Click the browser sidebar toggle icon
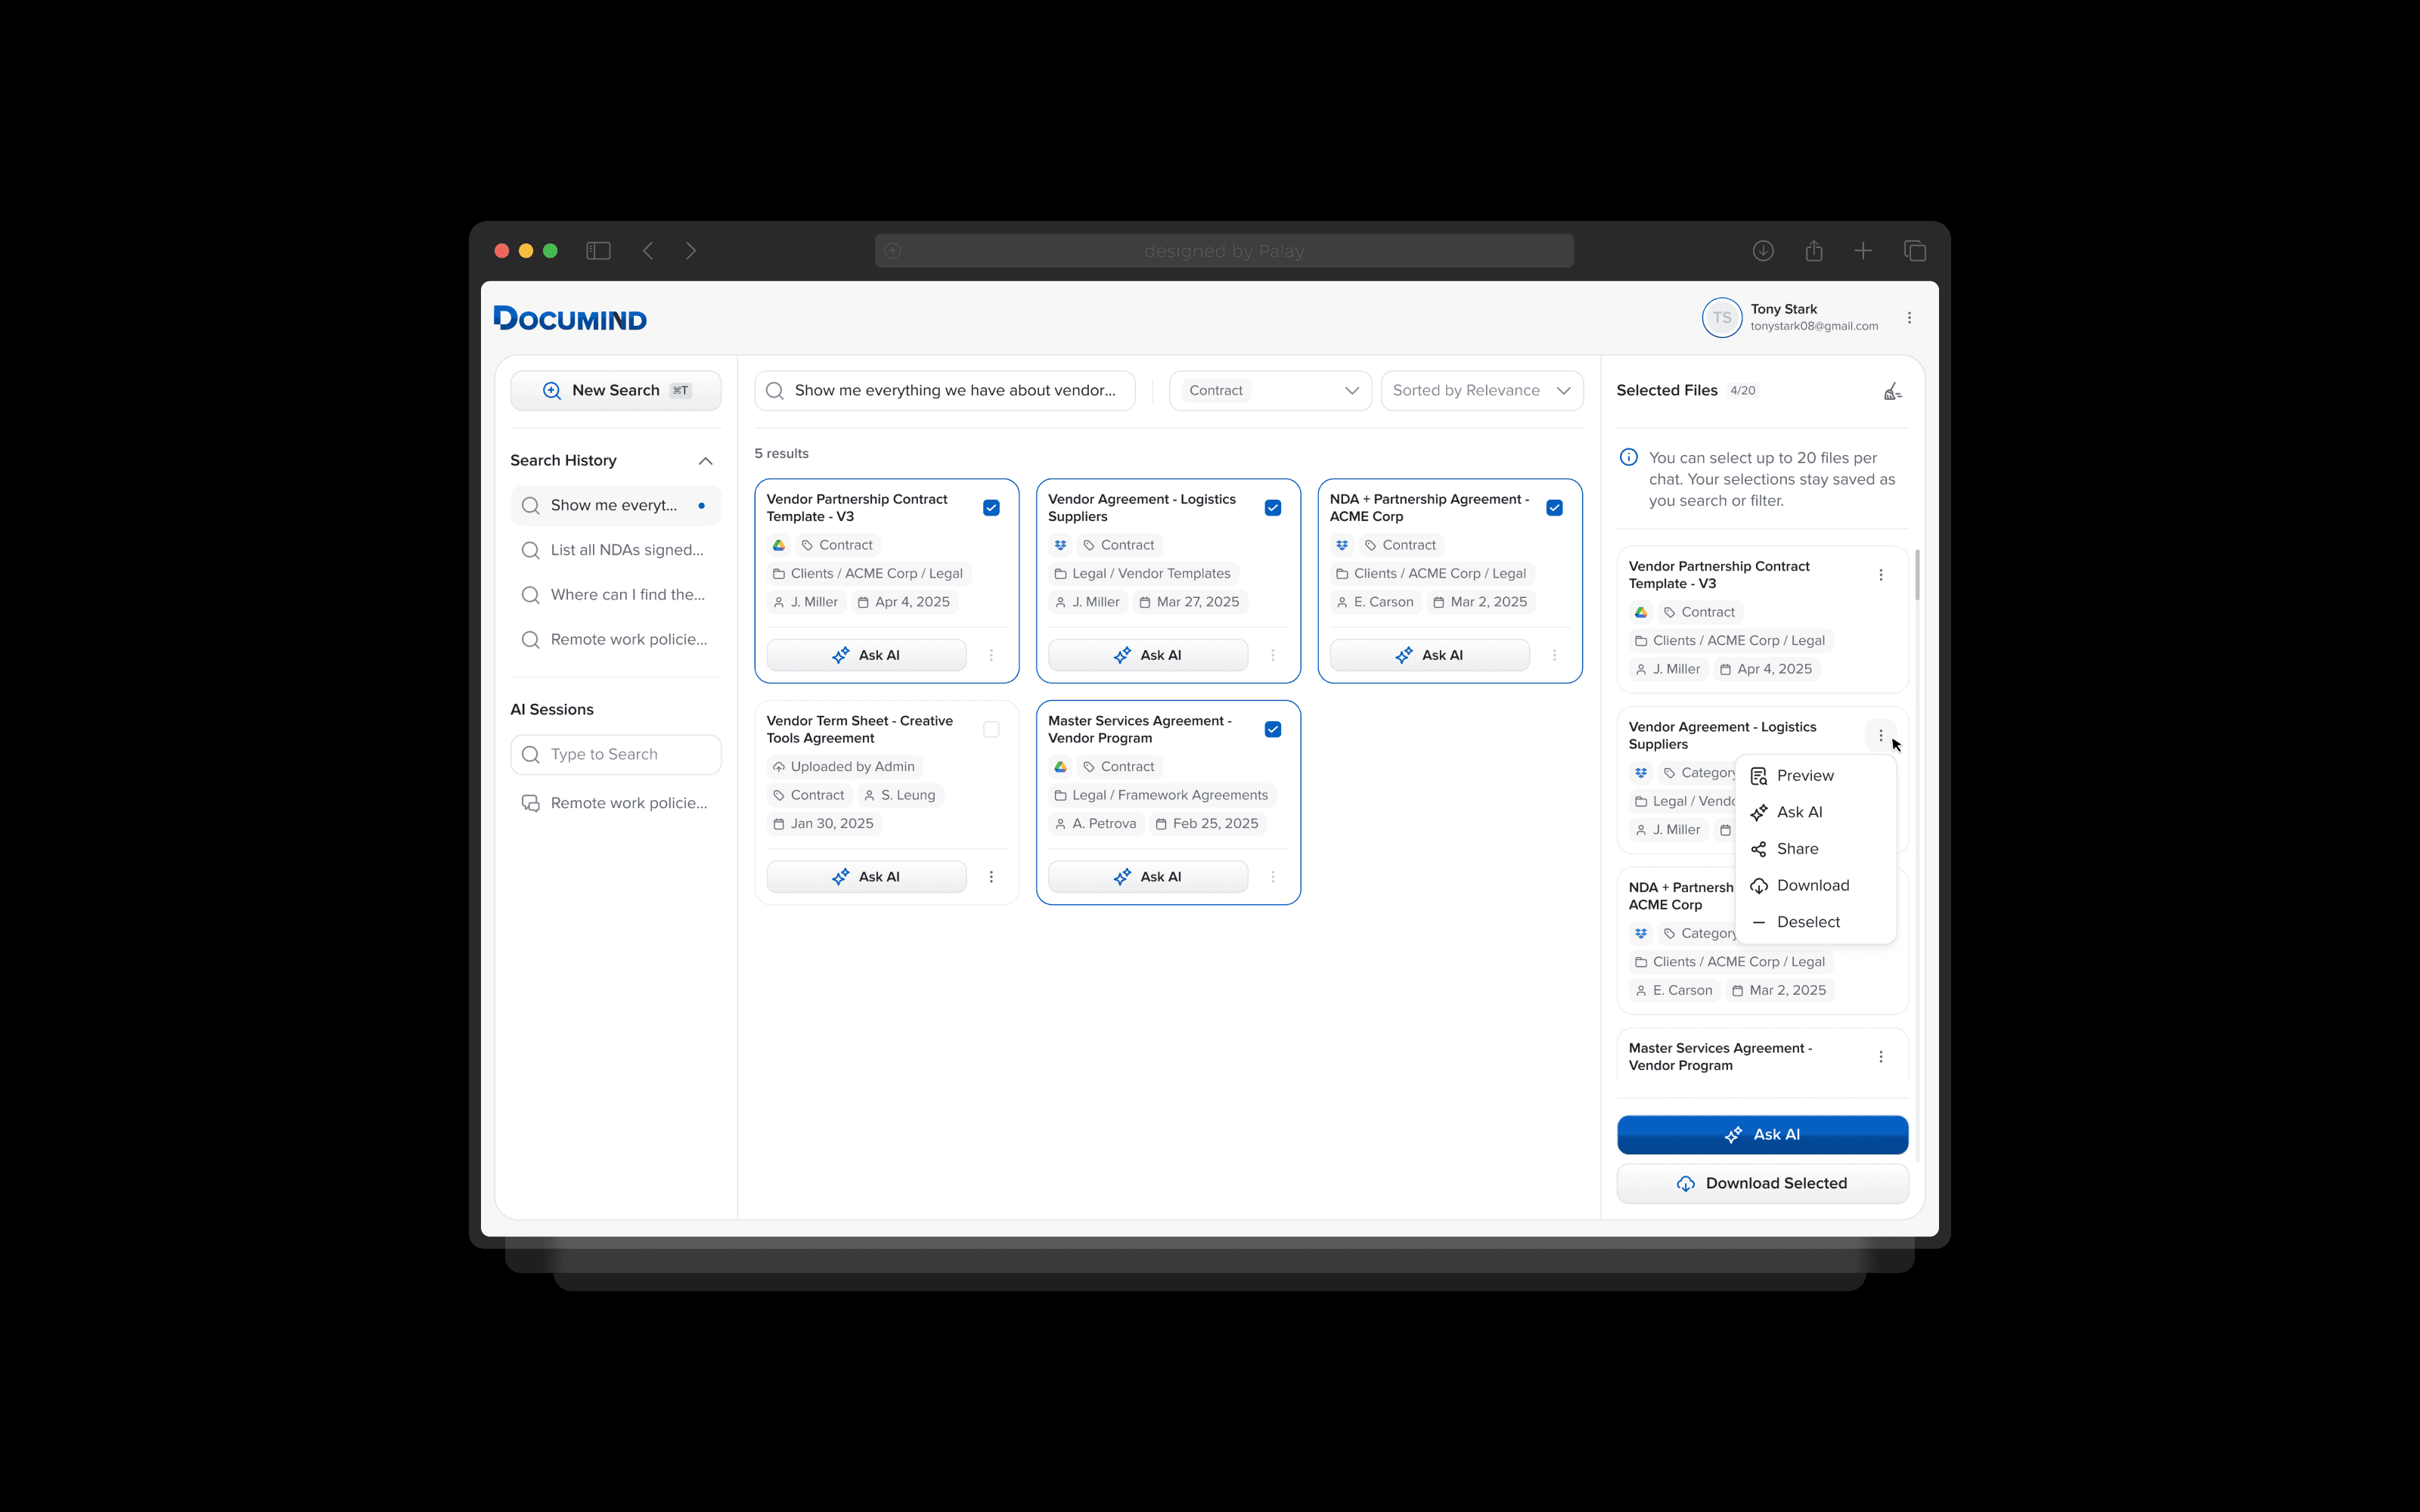The image size is (2420, 1512). pyautogui.click(x=598, y=251)
